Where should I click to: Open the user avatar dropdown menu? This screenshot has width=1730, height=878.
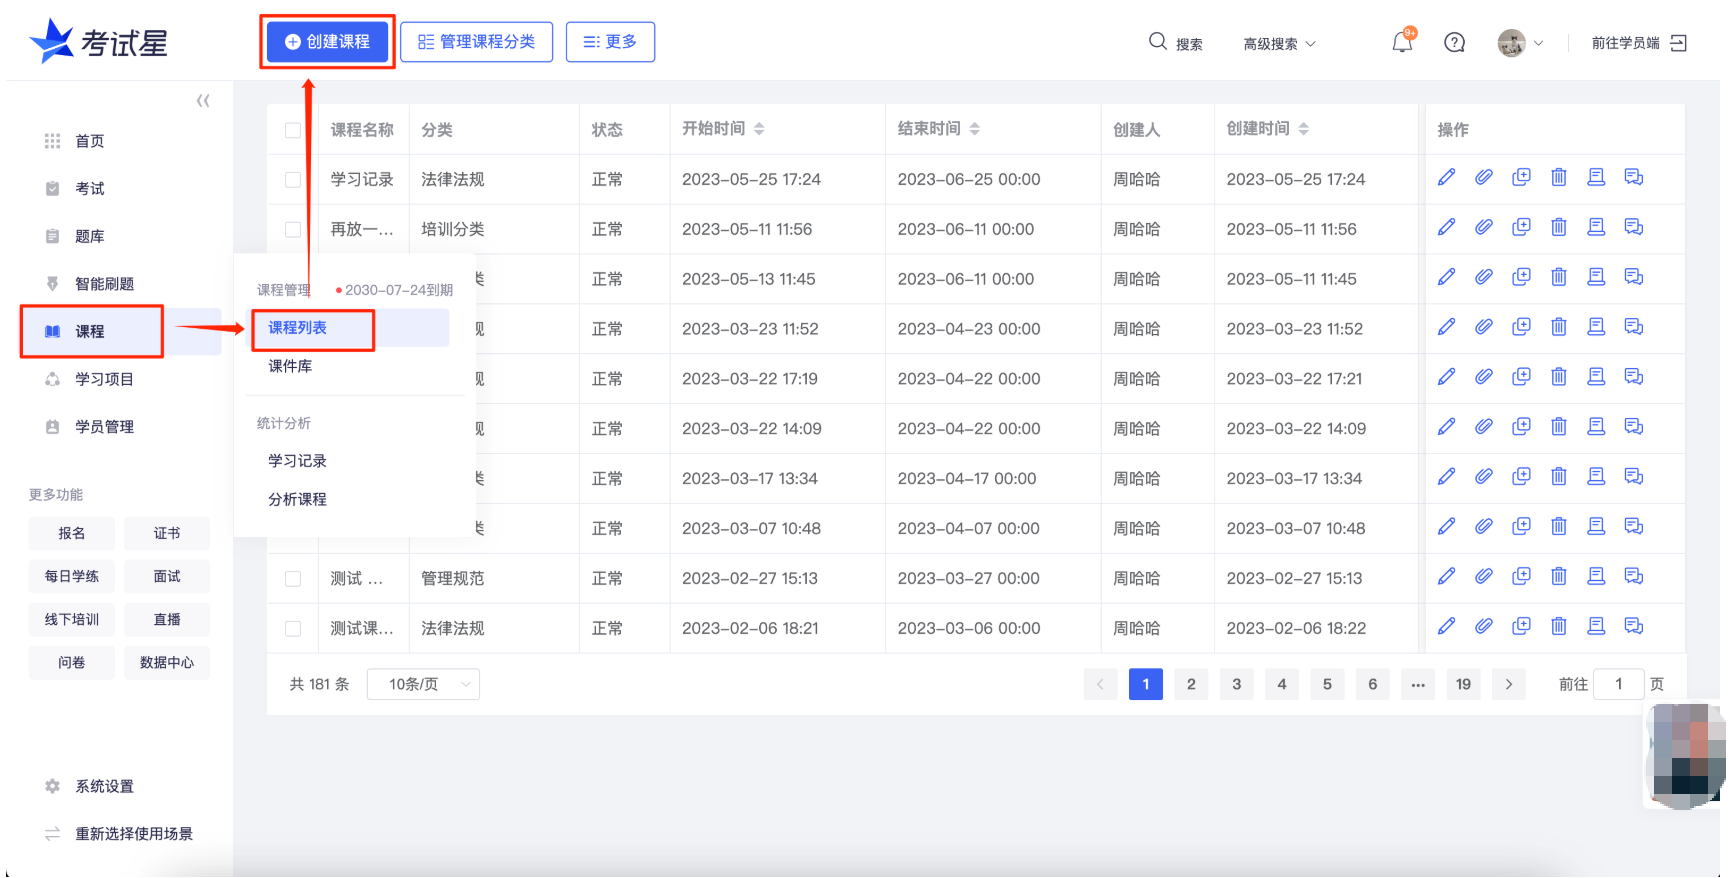point(1520,43)
